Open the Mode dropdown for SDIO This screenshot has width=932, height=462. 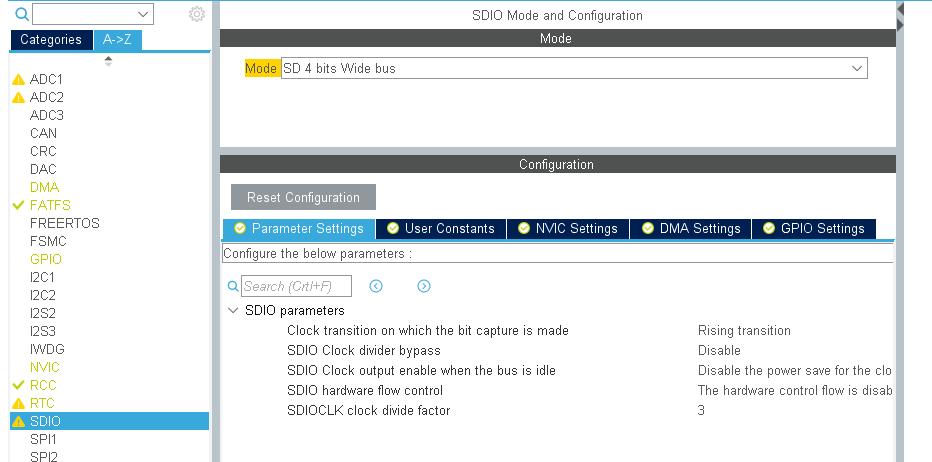coord(857,69)
